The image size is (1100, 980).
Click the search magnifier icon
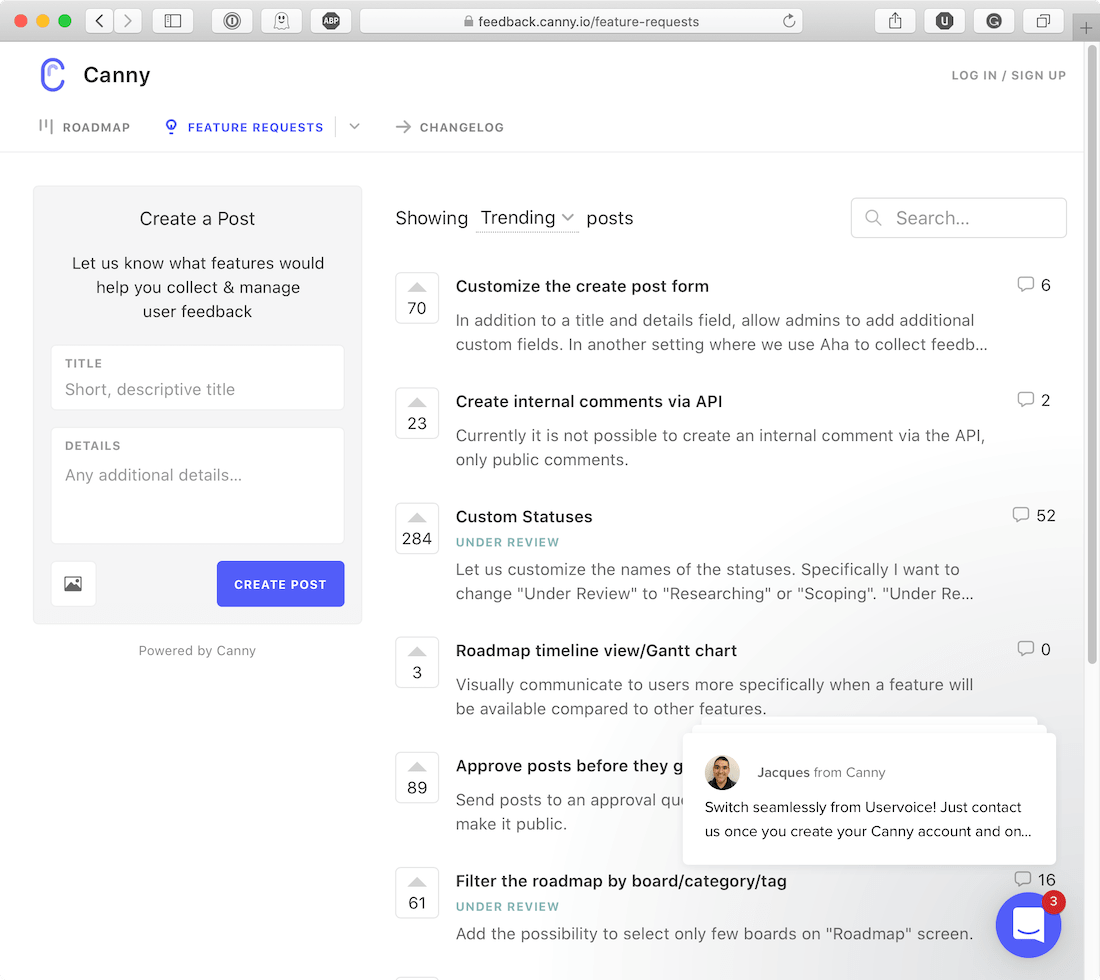873,218
